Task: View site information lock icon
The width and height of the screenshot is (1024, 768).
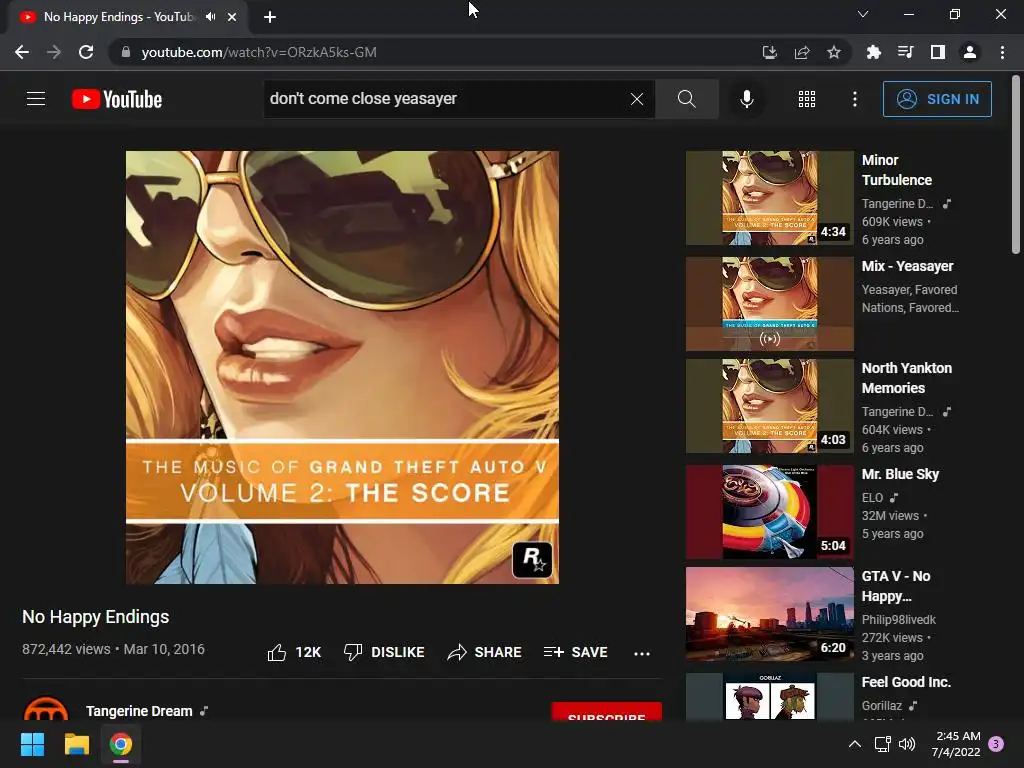Action: [126, 52]
